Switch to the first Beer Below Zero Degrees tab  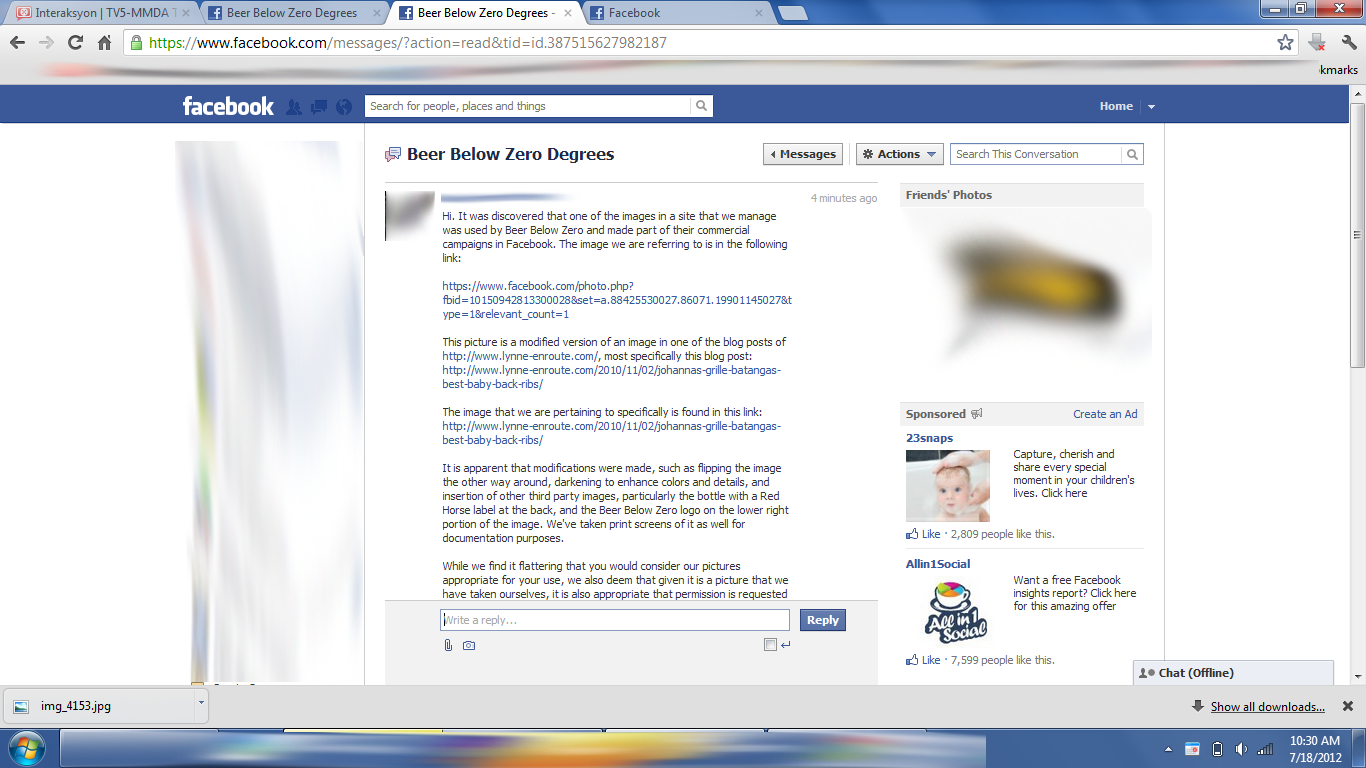tap(292, 13)
